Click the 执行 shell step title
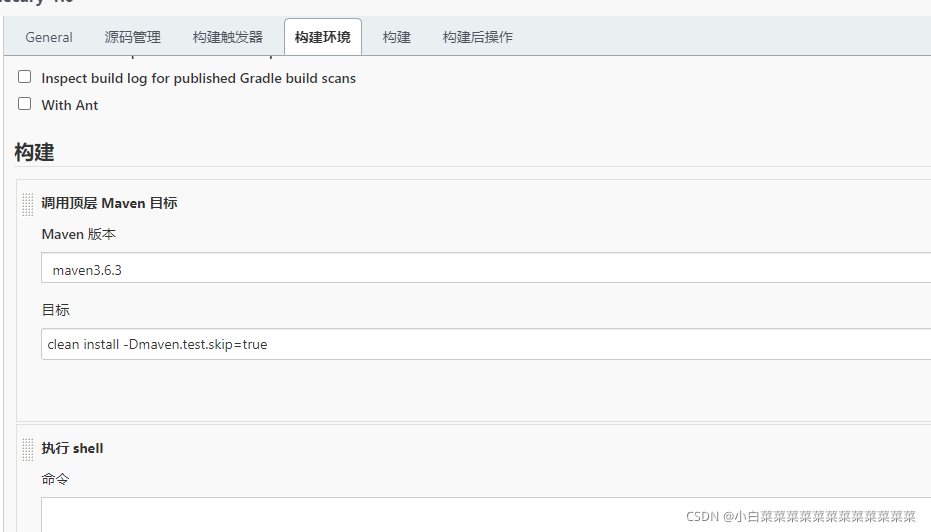Viewport: 931px width, 532px height. [x=72, y=448]
